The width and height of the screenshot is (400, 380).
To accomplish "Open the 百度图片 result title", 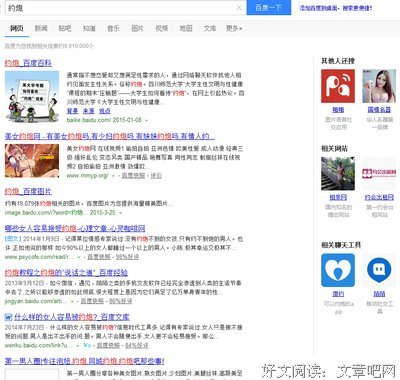I will 28,191.
